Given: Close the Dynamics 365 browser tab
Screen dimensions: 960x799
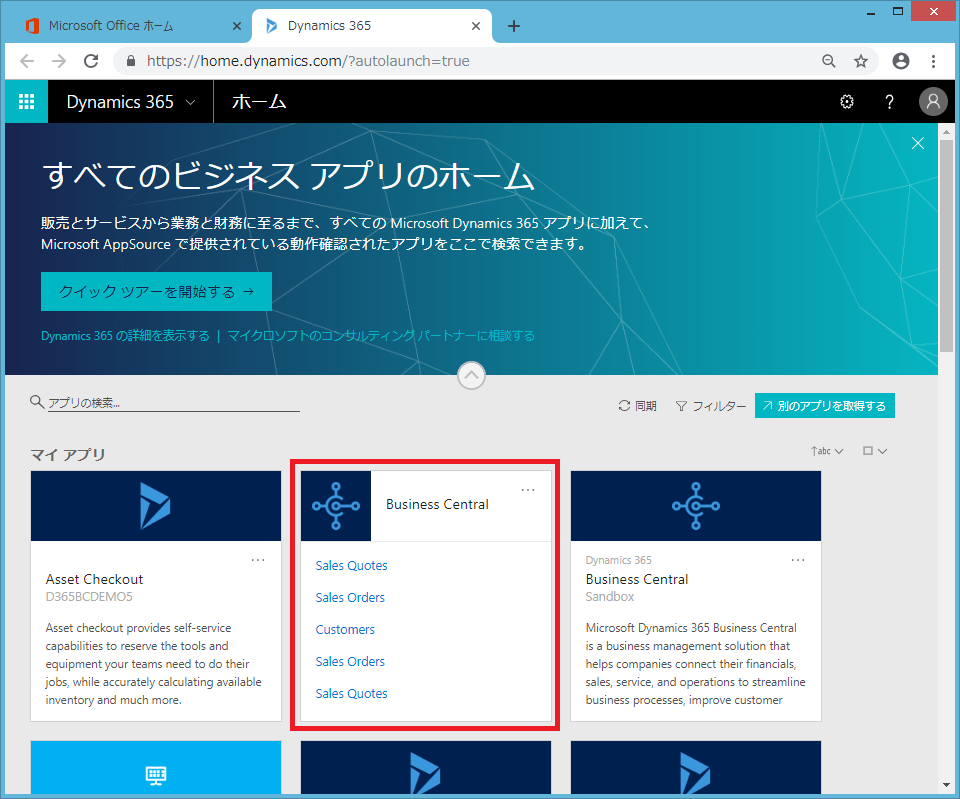Looking at the screenshot, I should 476,26.
